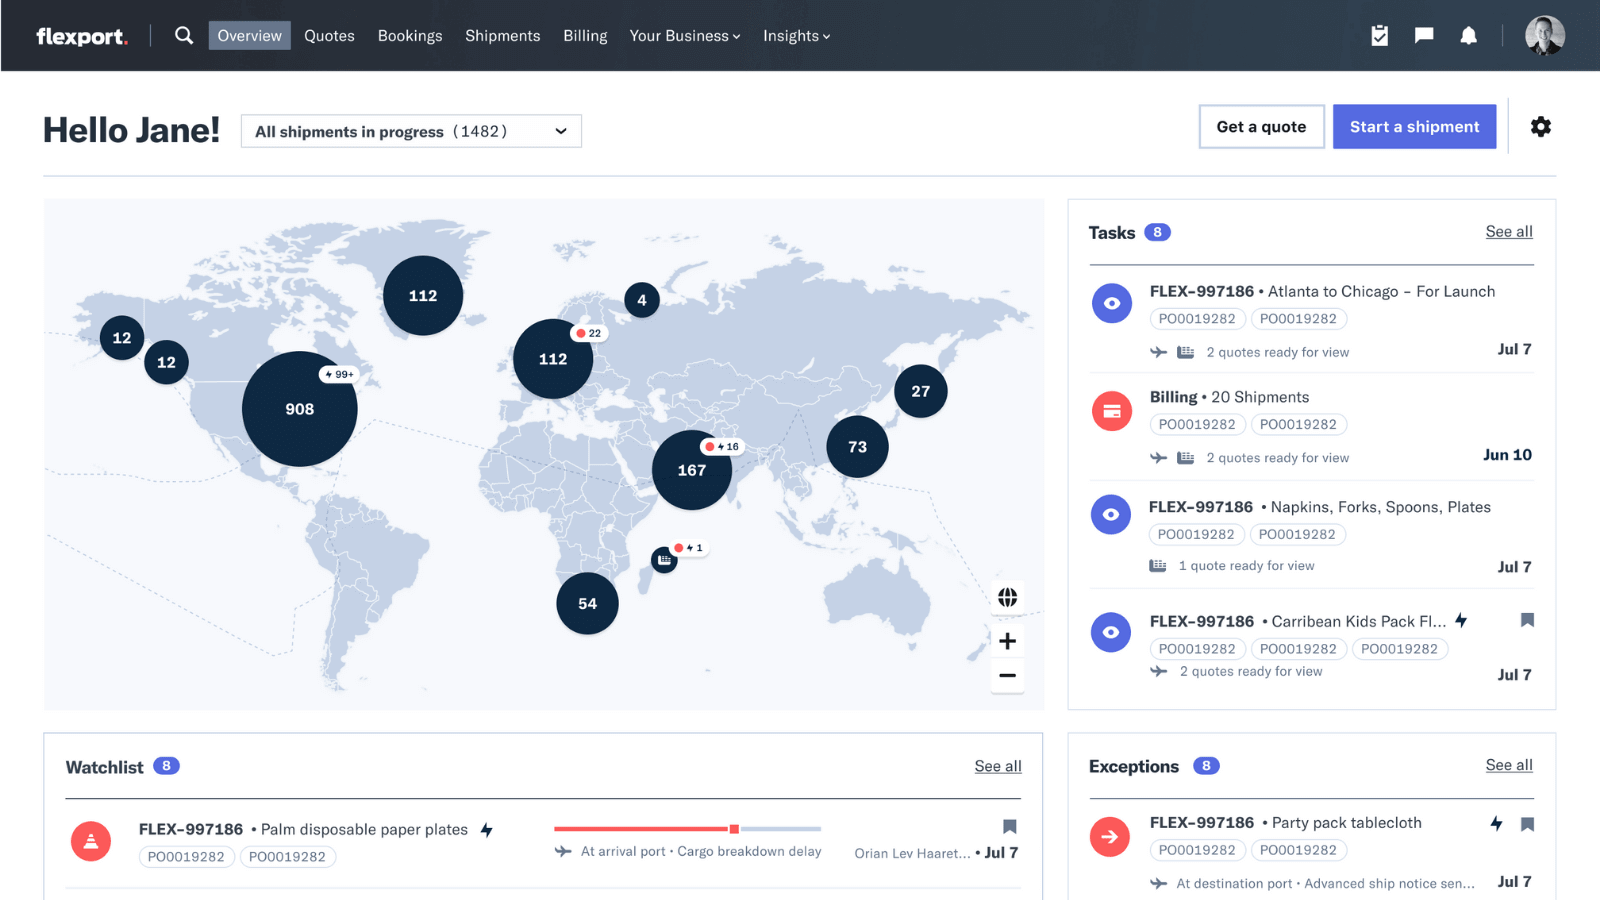Click Tasks count badge 8

[1157, 232]
